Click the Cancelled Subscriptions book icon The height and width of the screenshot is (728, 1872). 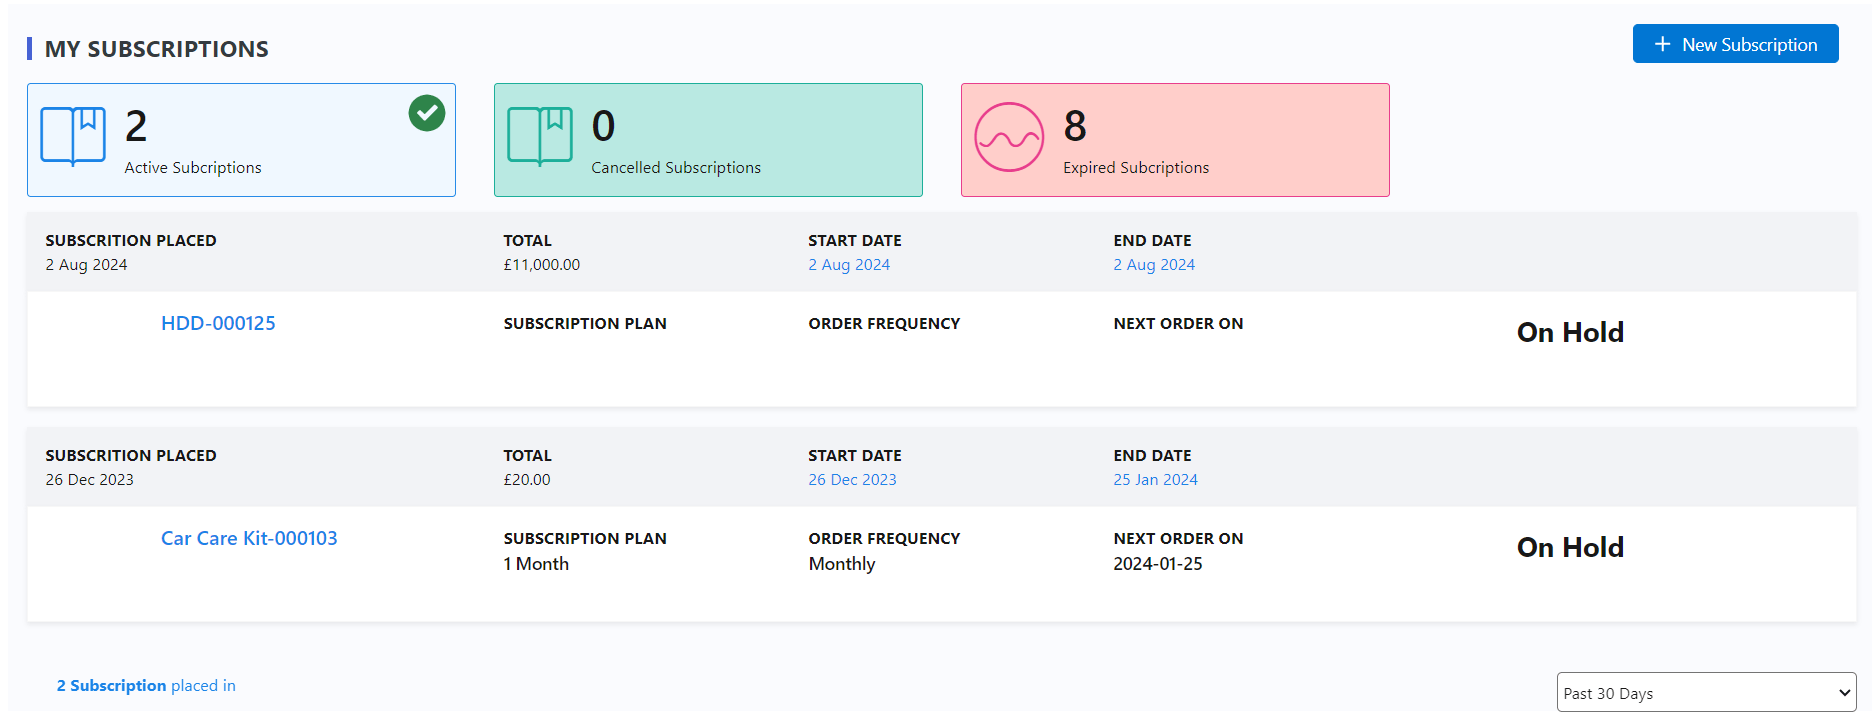pyautogui.click(x=540, y=136)
